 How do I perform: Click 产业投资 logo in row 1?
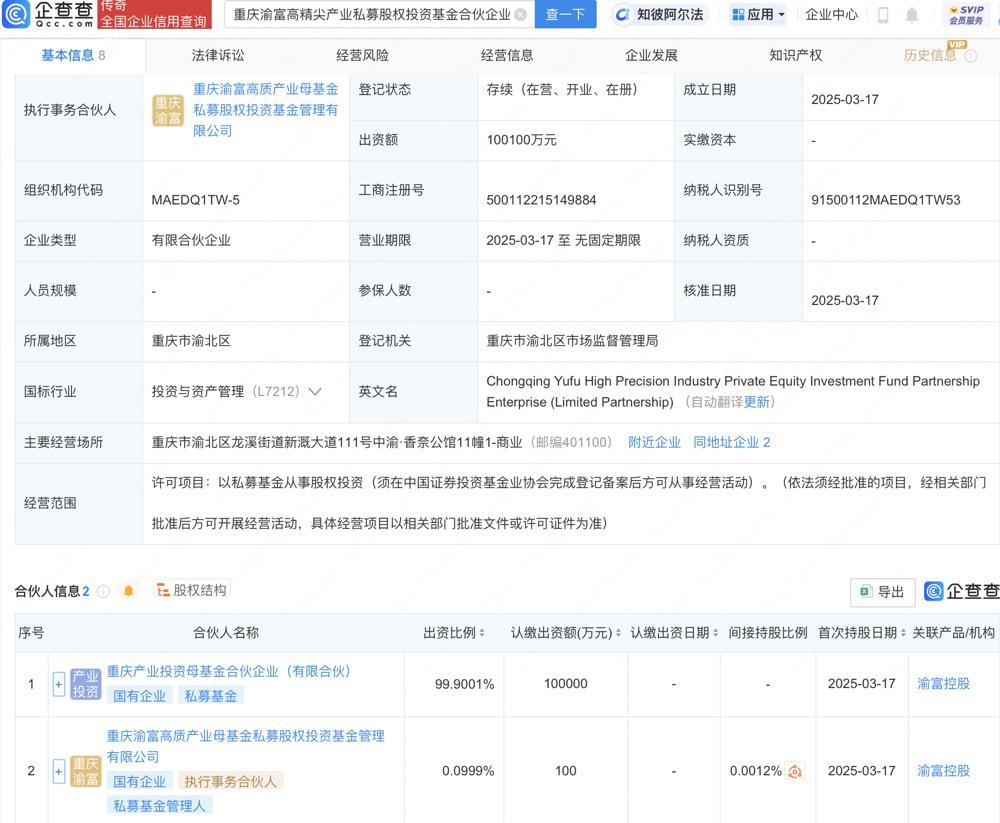(85, 684)
